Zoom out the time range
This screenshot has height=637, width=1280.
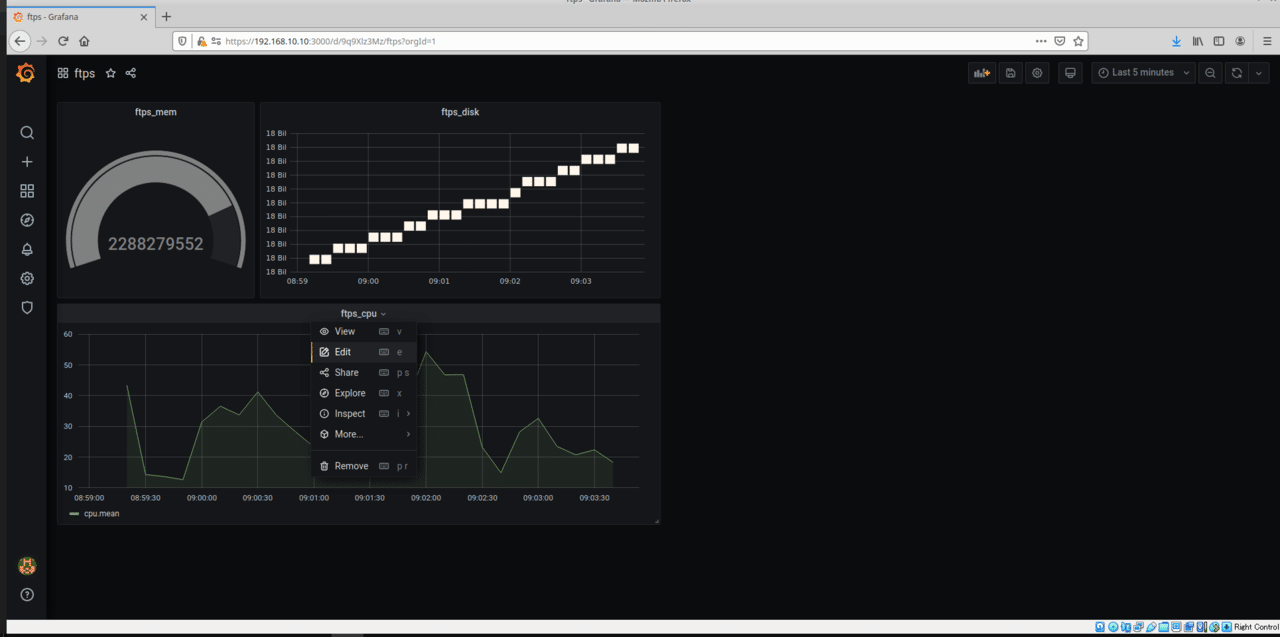point(1210,73)
